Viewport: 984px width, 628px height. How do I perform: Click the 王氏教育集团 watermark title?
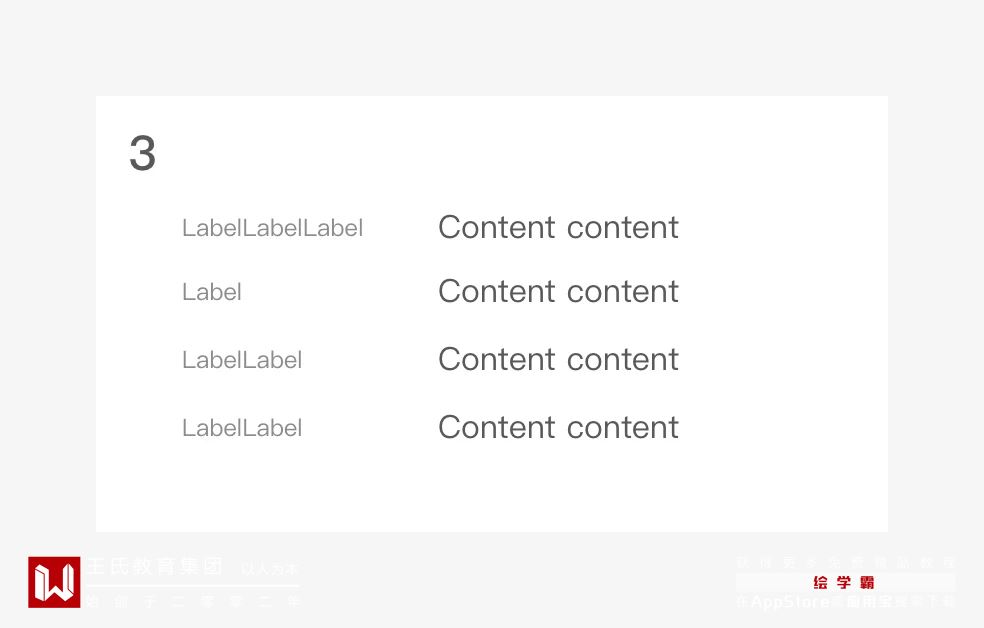click(155, 566)
